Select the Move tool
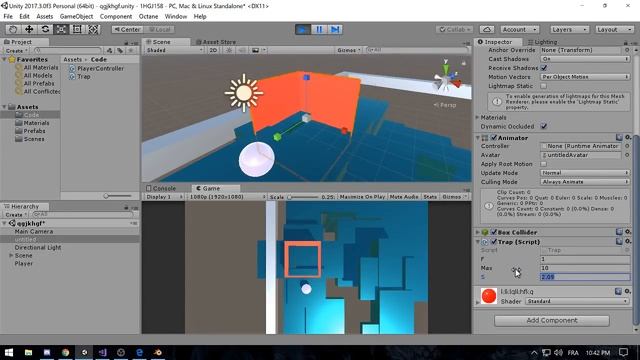The image size is (640, 360). (29, 29)
